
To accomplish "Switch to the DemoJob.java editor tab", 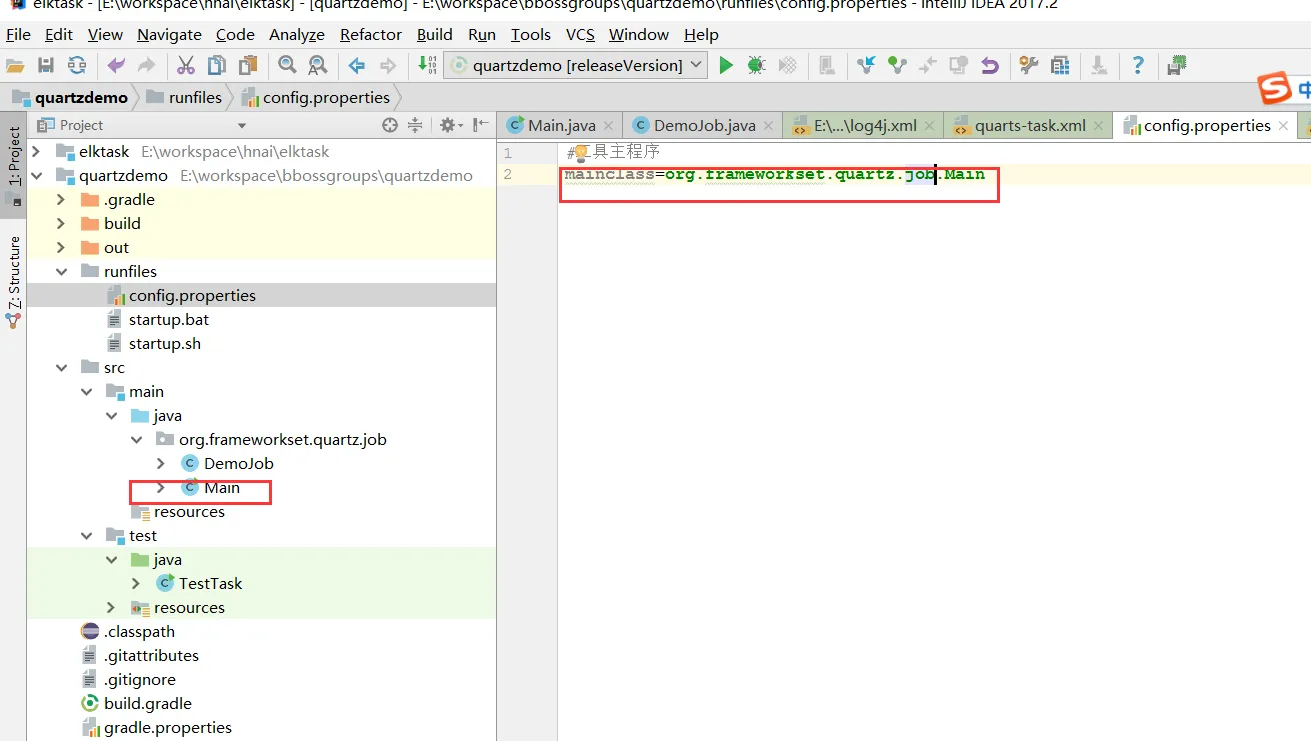I will [703, 126].
